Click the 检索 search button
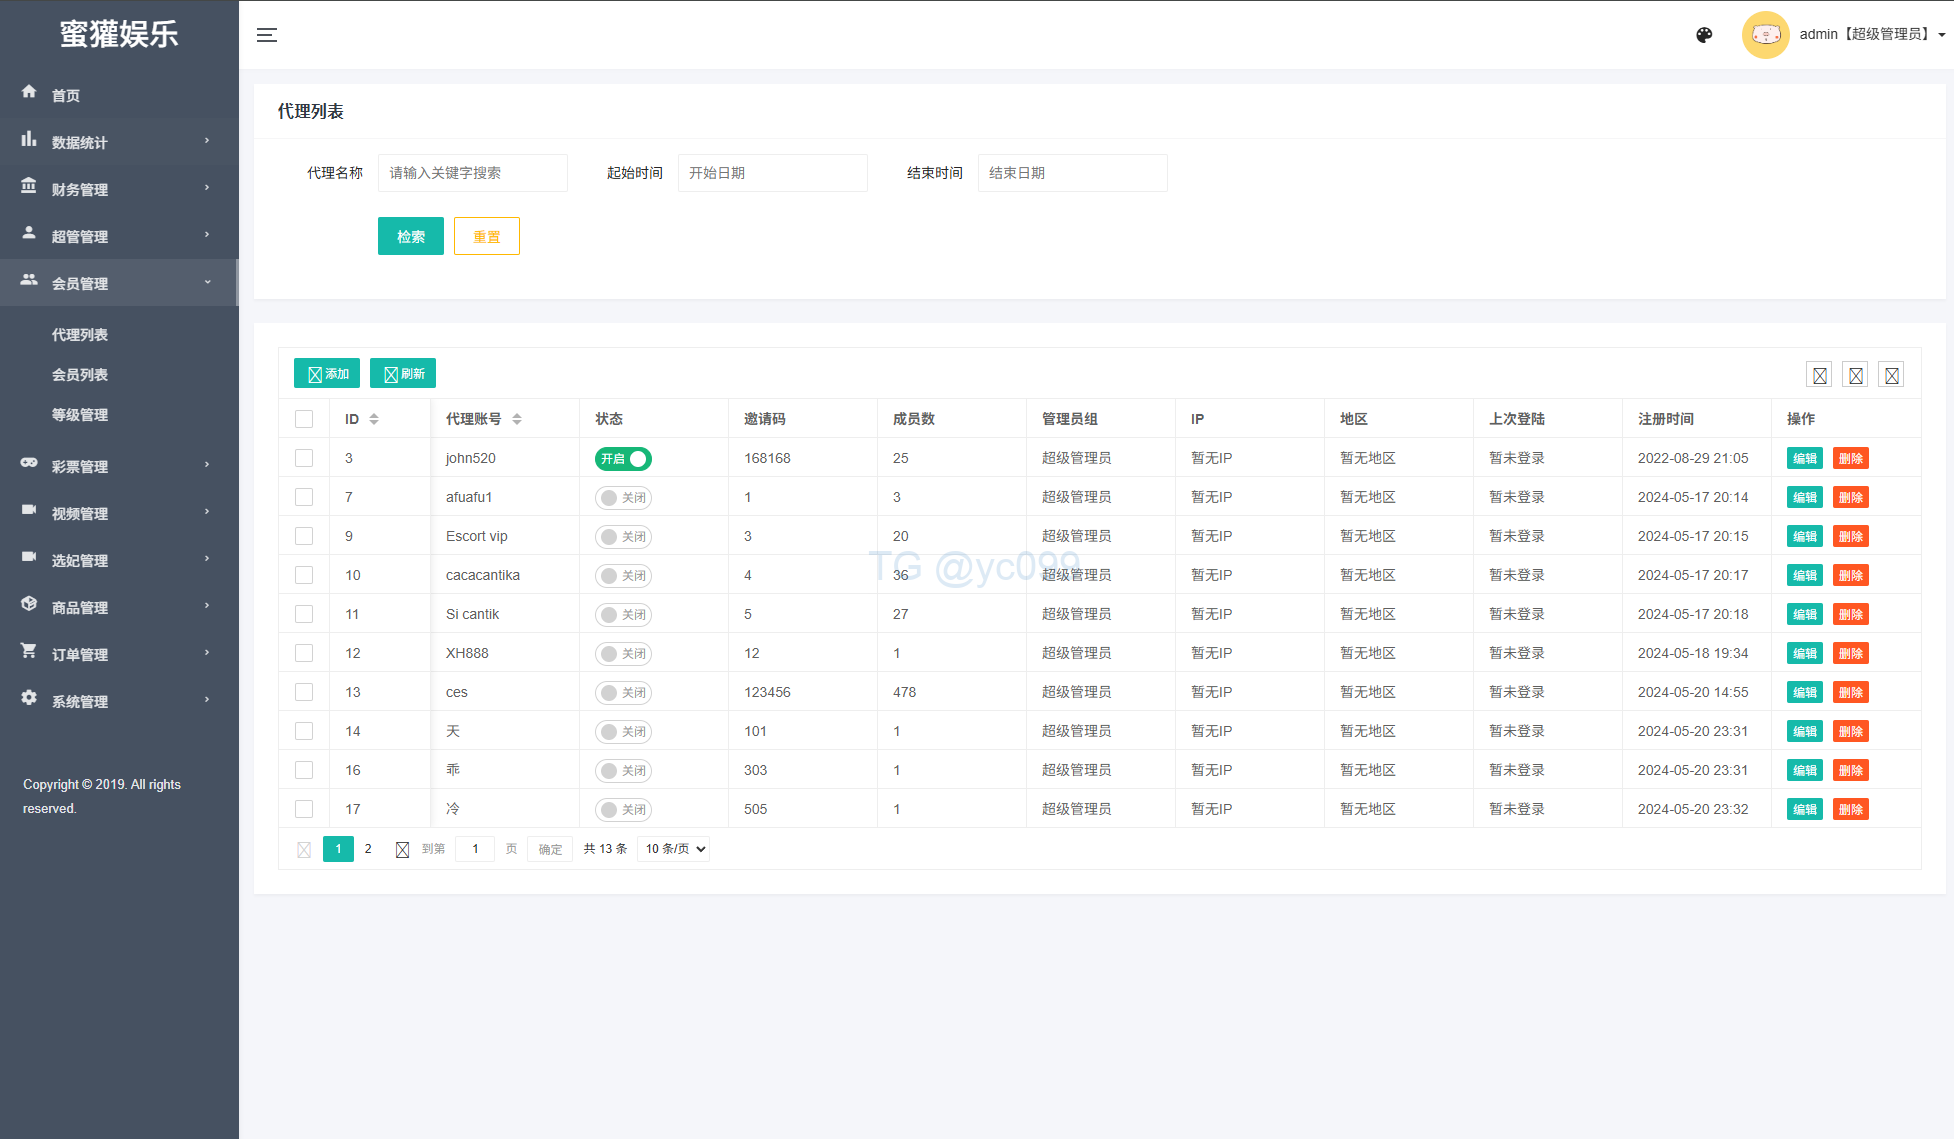 pos(410,237)
